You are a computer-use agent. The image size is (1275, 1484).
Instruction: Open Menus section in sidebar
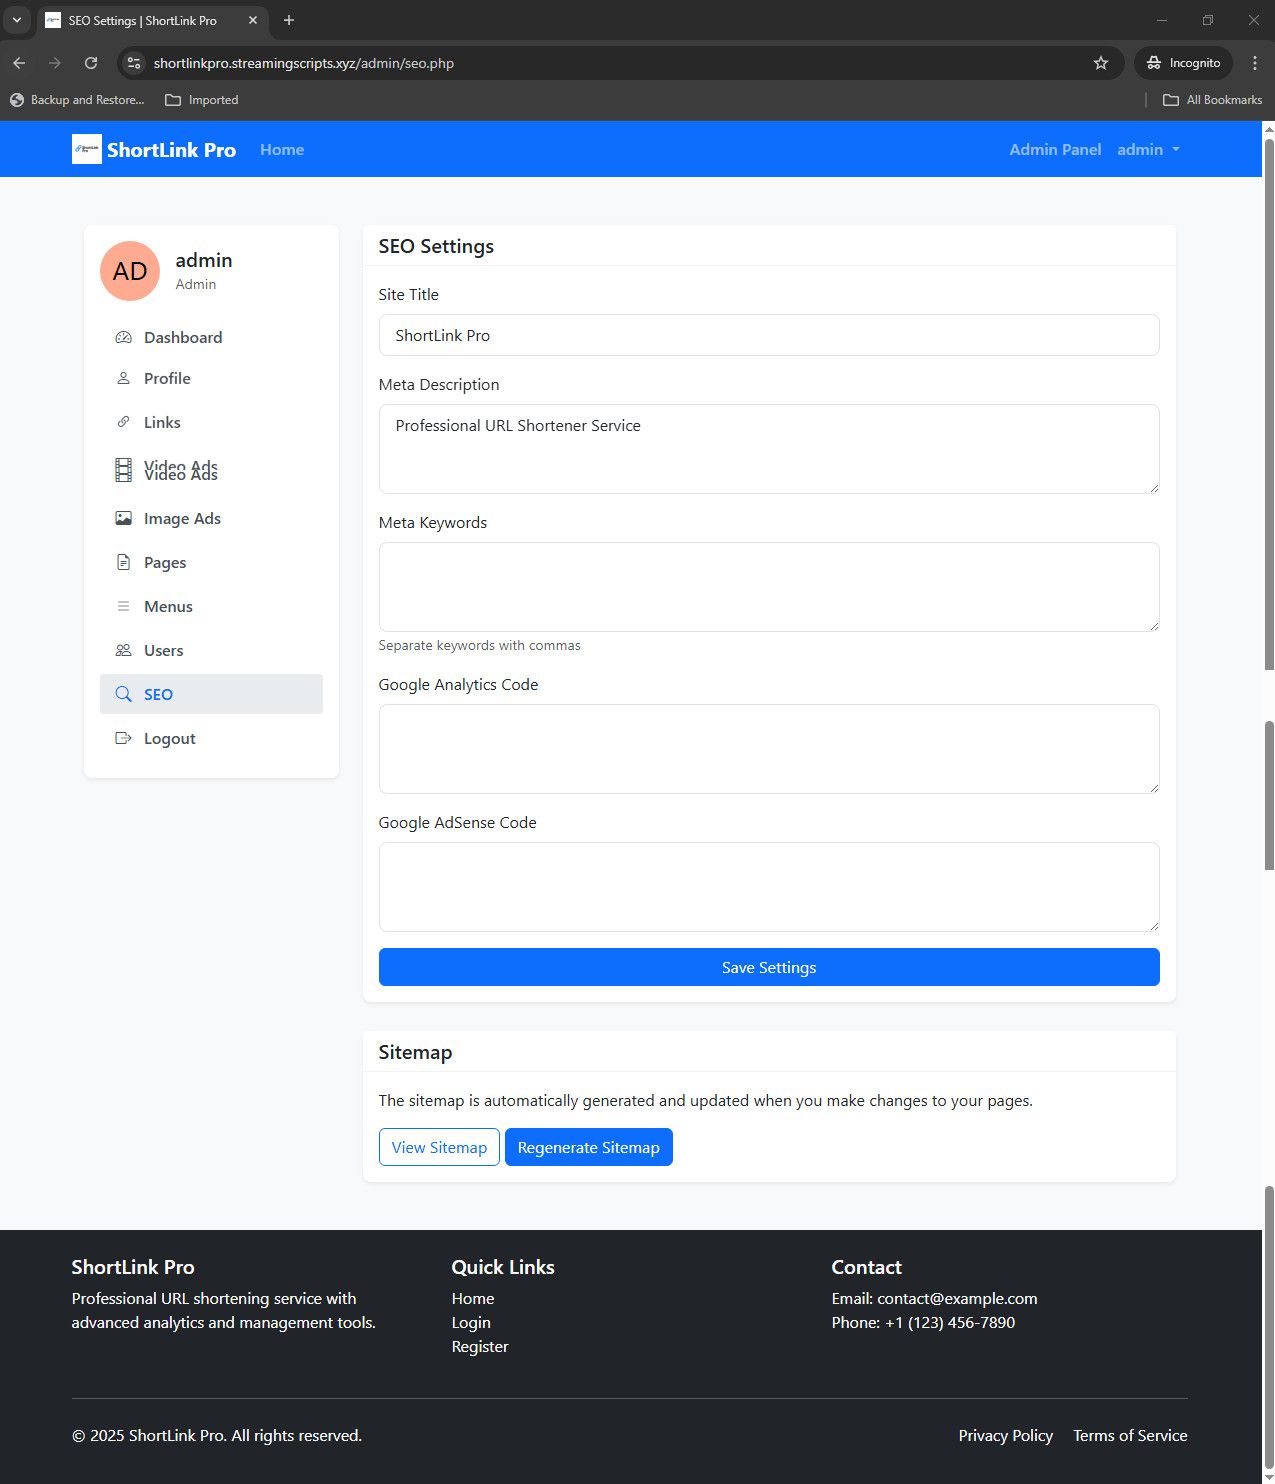point(211,606)
